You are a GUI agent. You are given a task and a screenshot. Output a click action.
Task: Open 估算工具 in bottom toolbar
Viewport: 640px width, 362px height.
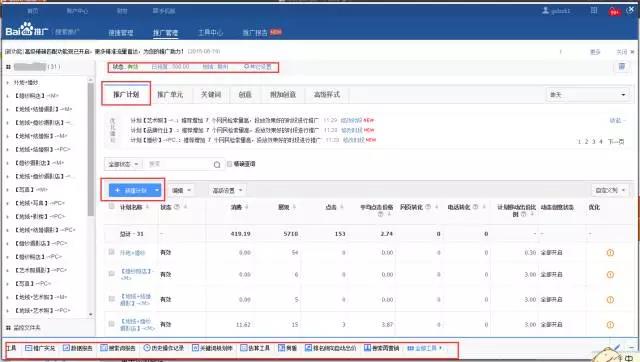tap(255, 348)
